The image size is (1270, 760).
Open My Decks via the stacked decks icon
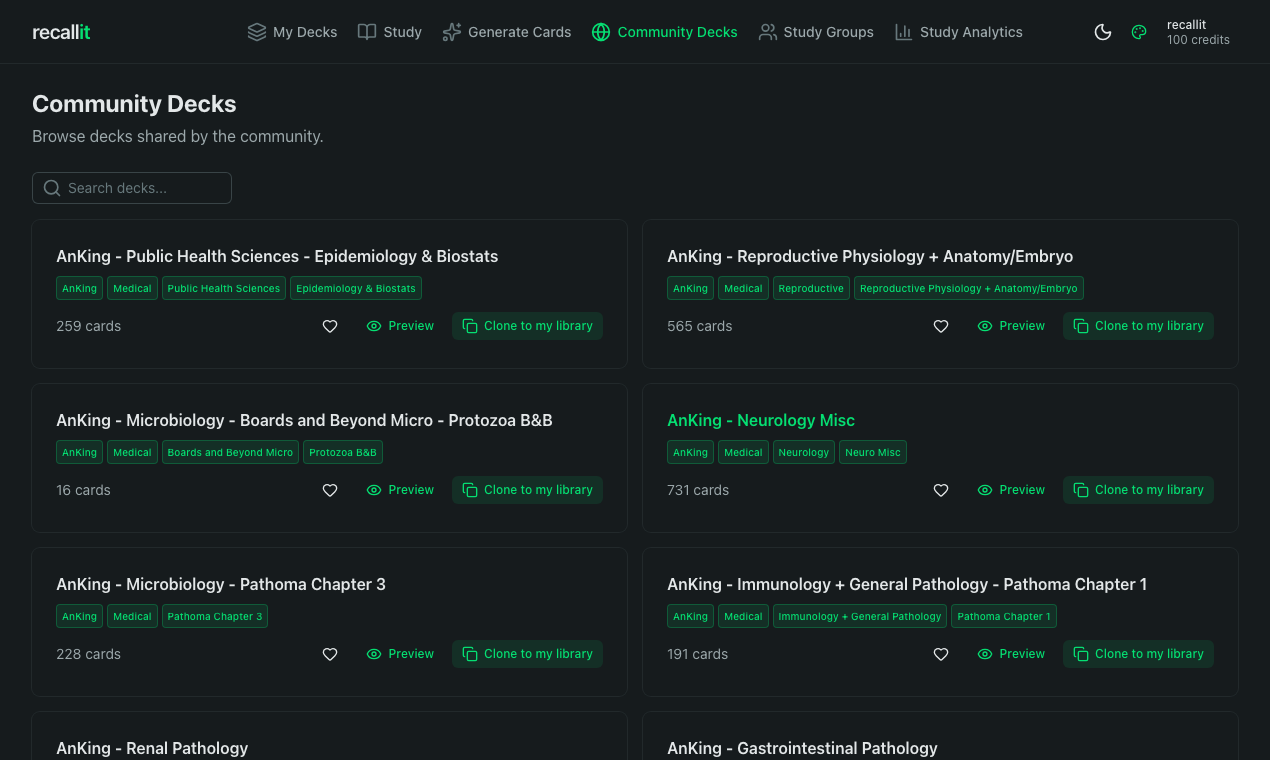[257, 31]
